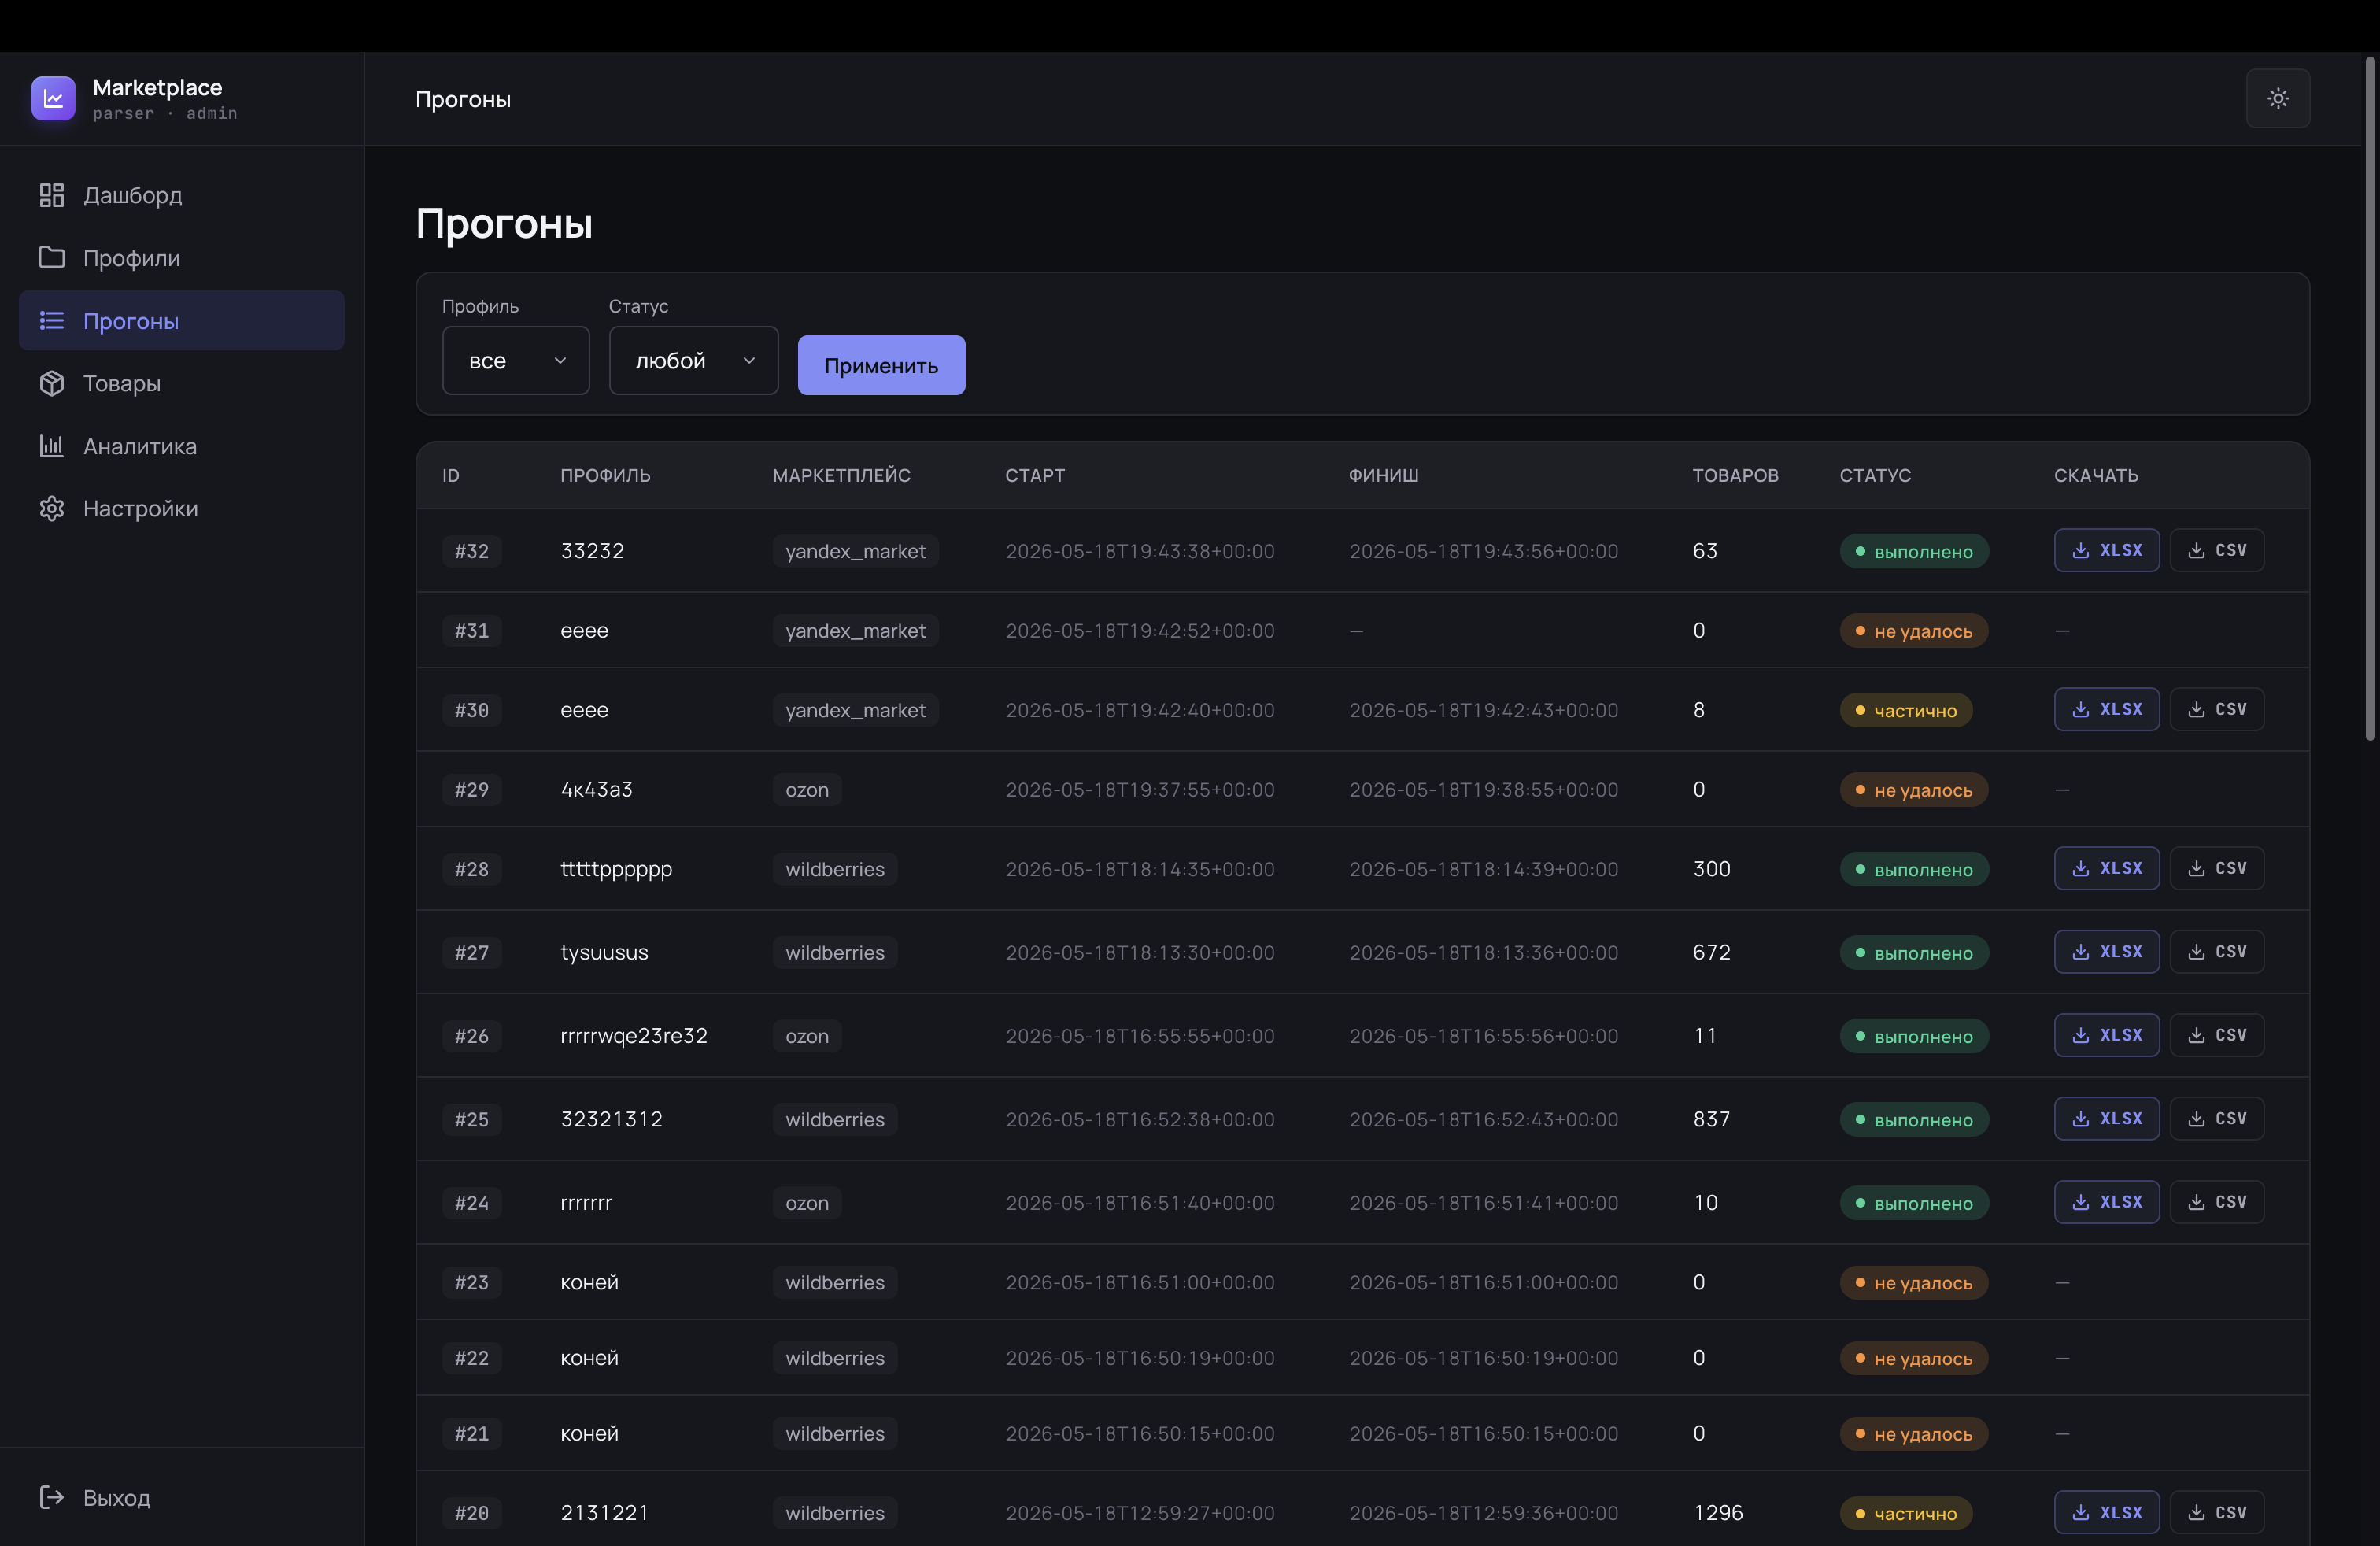This screenshot has height=1546, width=2380.
Task: Click profile name tttttpppppp
Action: [x=616, y=869]
